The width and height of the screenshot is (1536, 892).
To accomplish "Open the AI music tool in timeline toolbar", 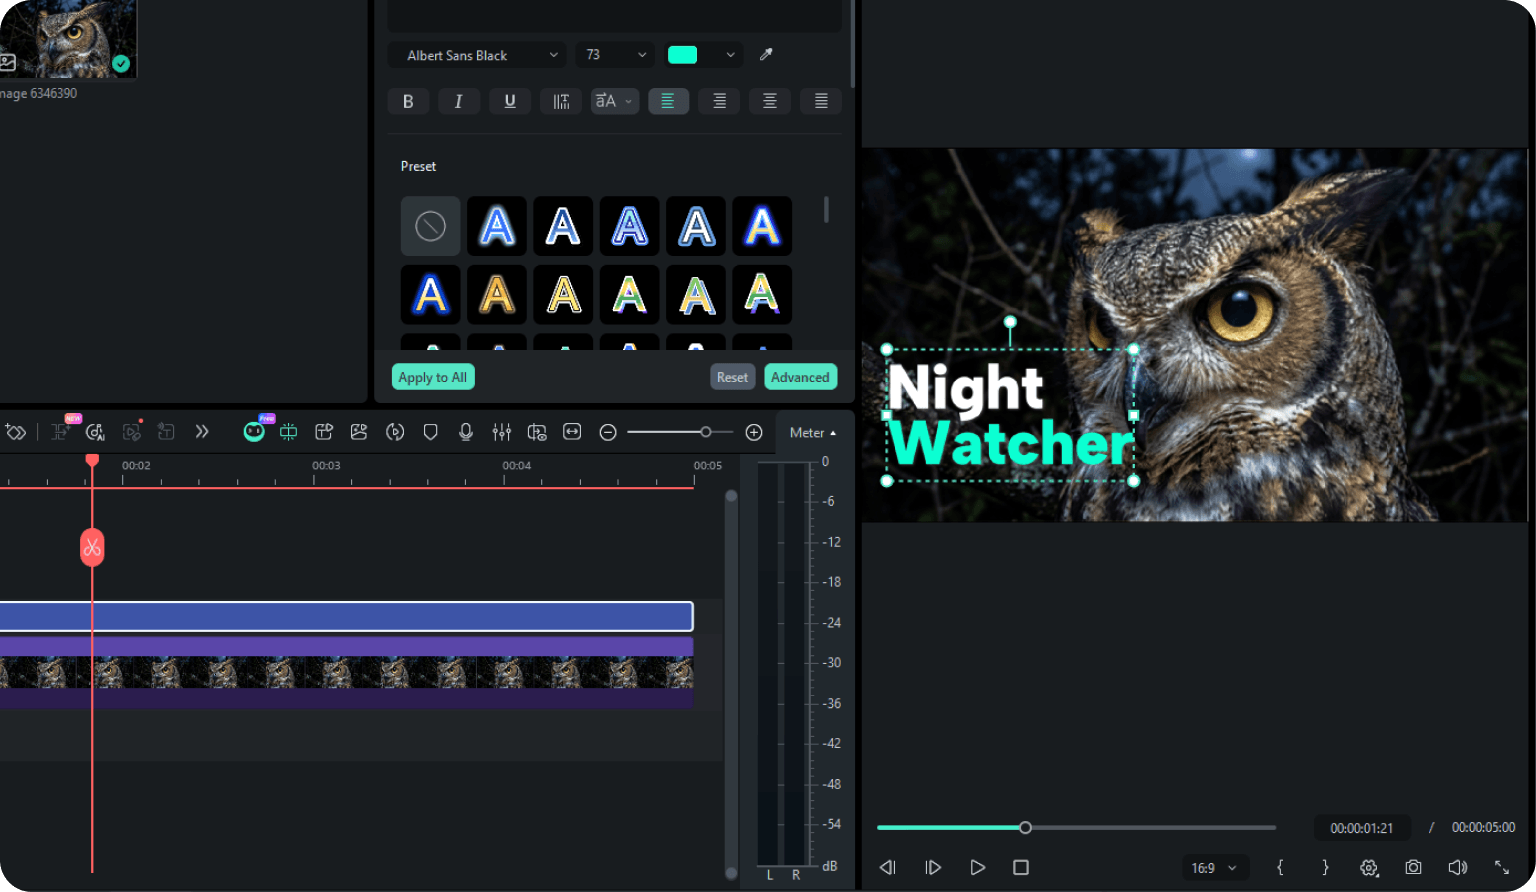I will click(95, 432).
